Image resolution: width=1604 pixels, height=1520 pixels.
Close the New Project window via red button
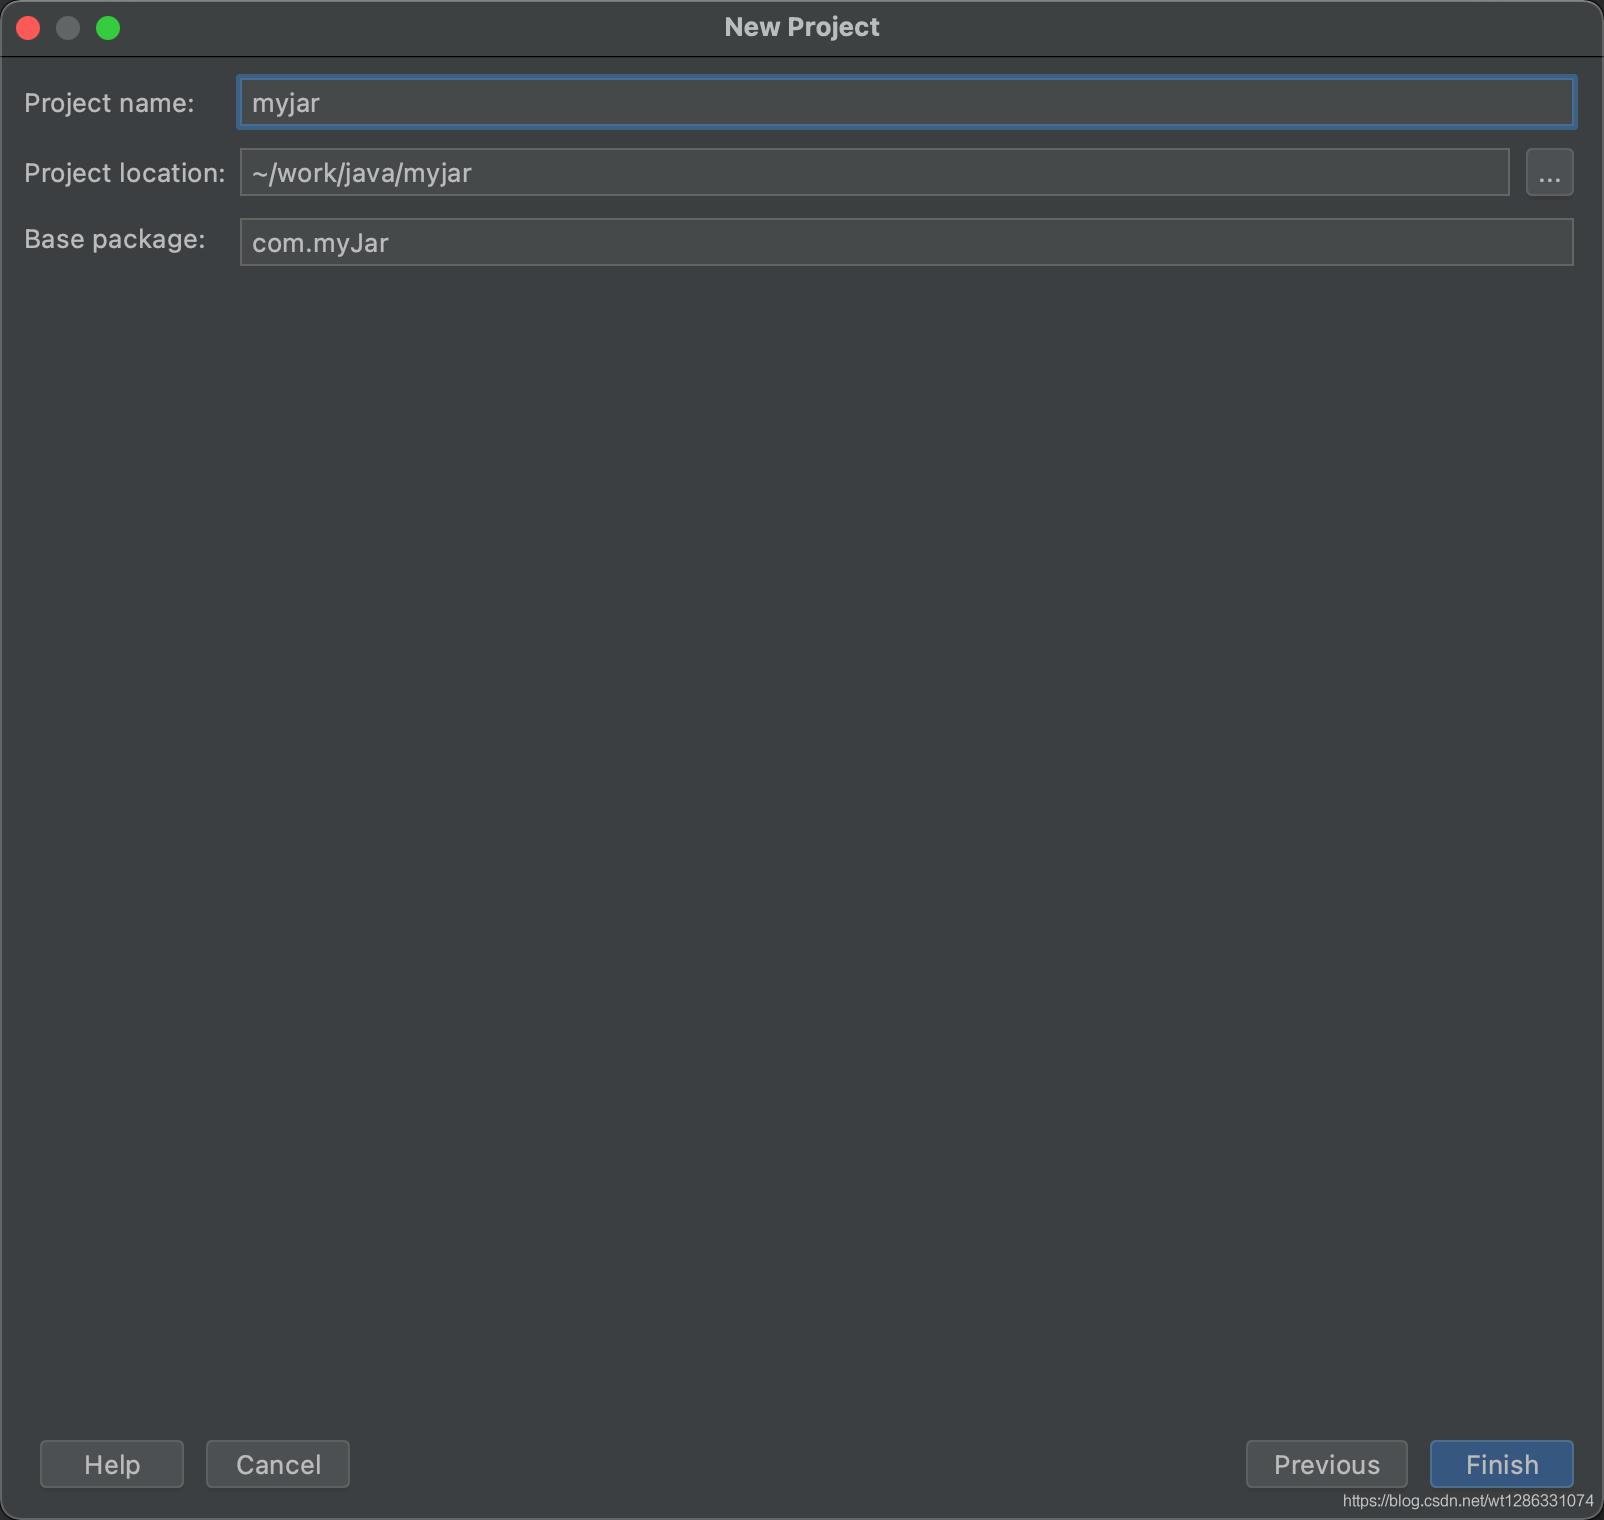point(28,28)
